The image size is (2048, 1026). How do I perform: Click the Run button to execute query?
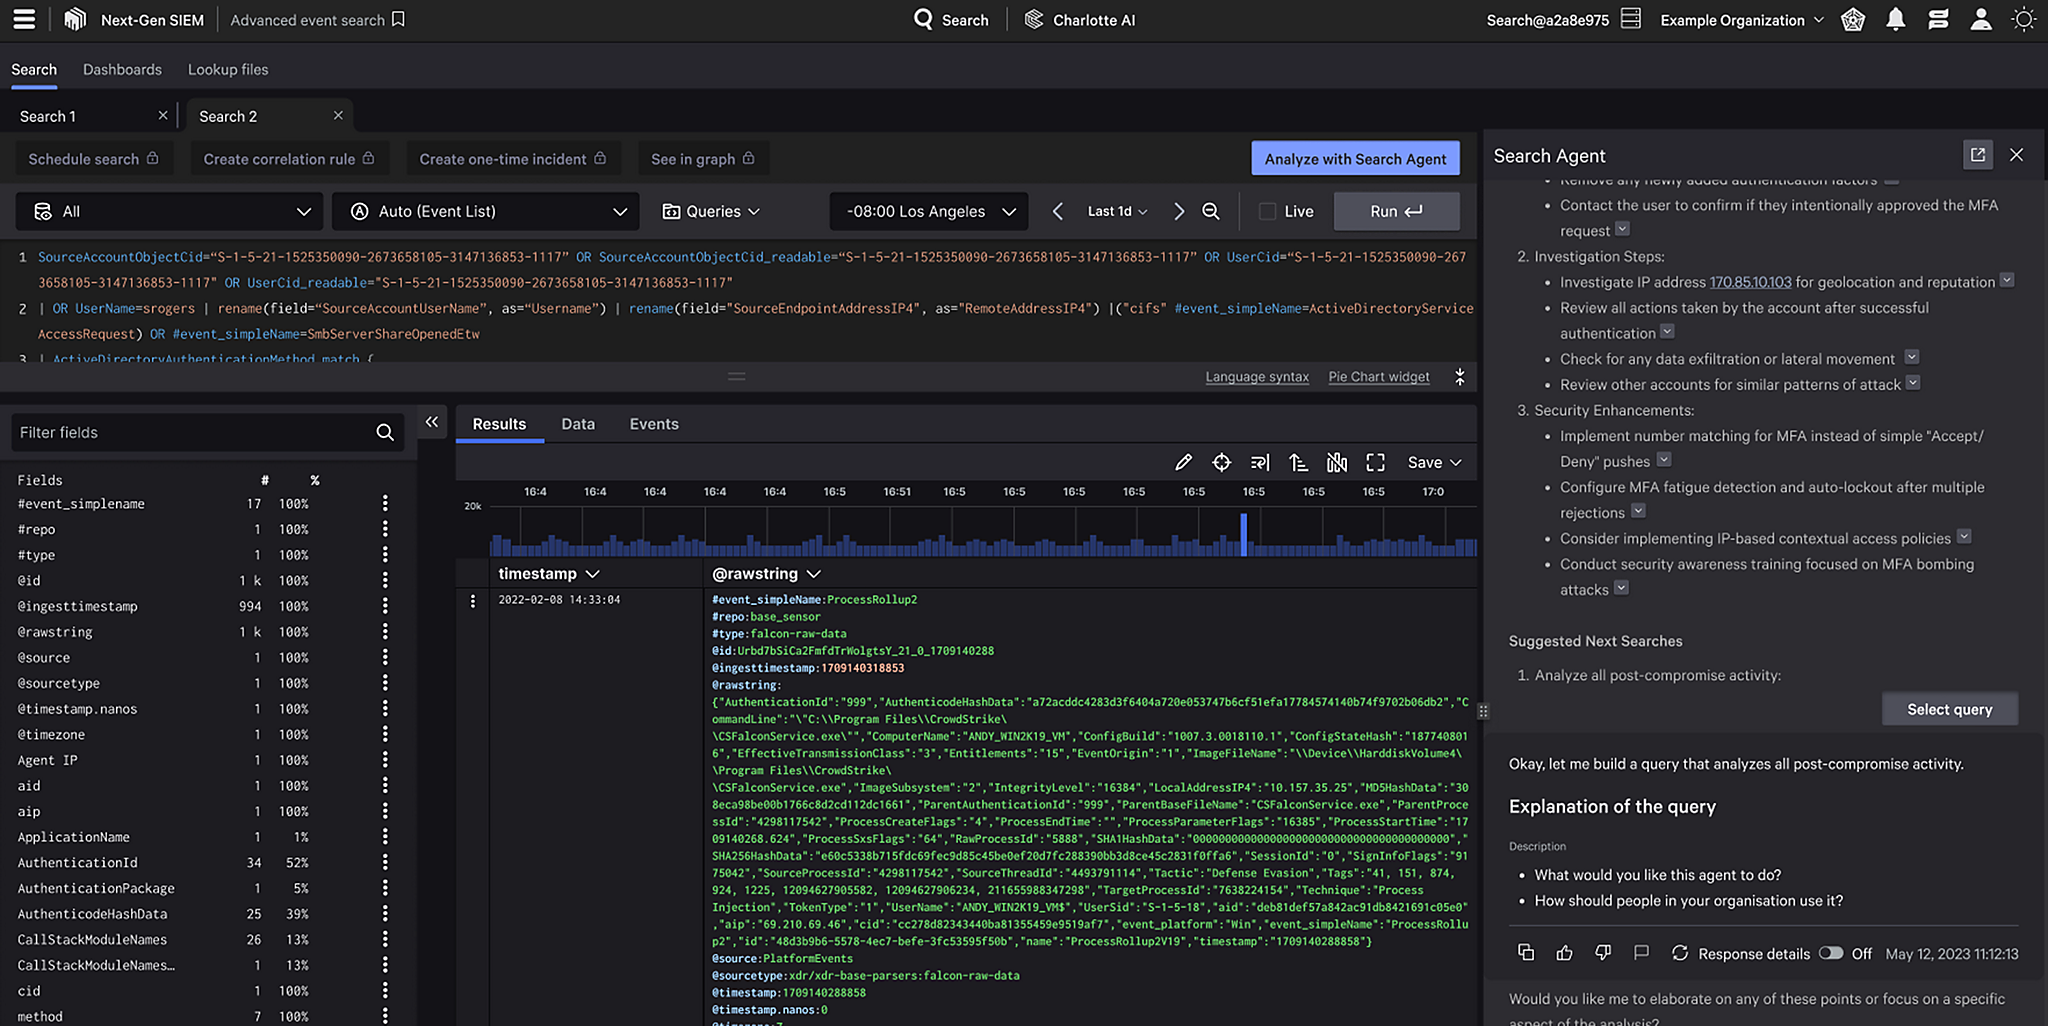(1396, 211)
